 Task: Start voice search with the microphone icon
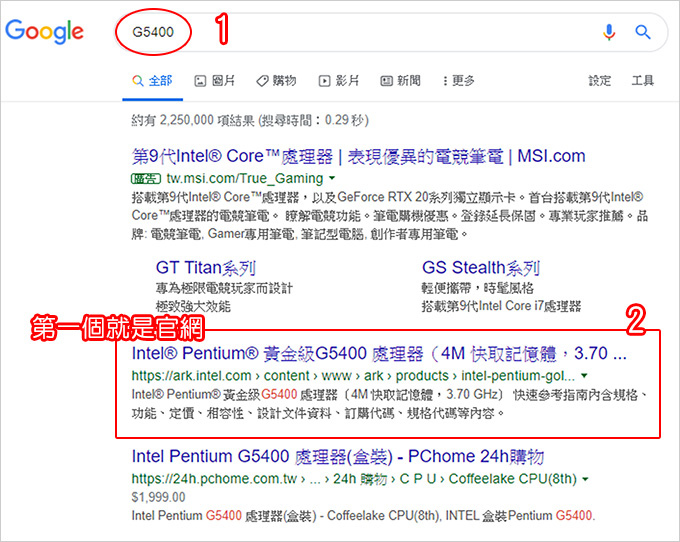(x=609, y=32)
